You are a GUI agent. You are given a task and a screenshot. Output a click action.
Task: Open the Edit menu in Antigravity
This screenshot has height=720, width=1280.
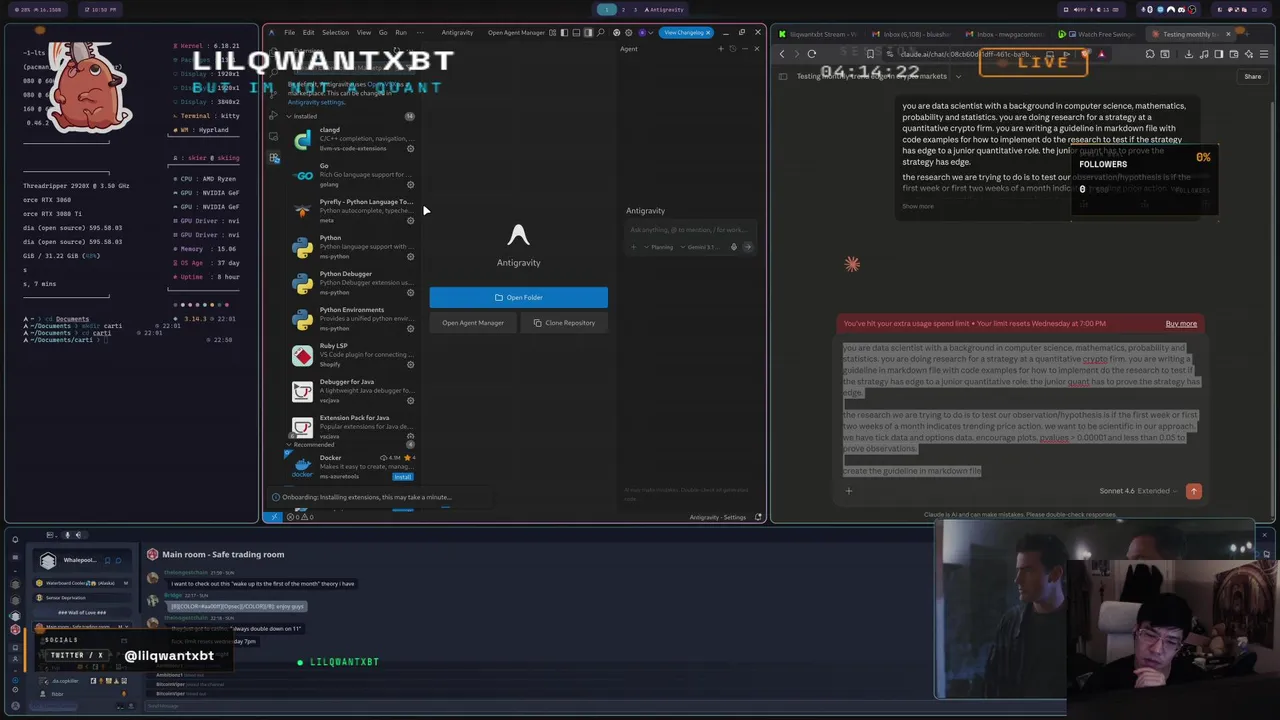point(308,32)
